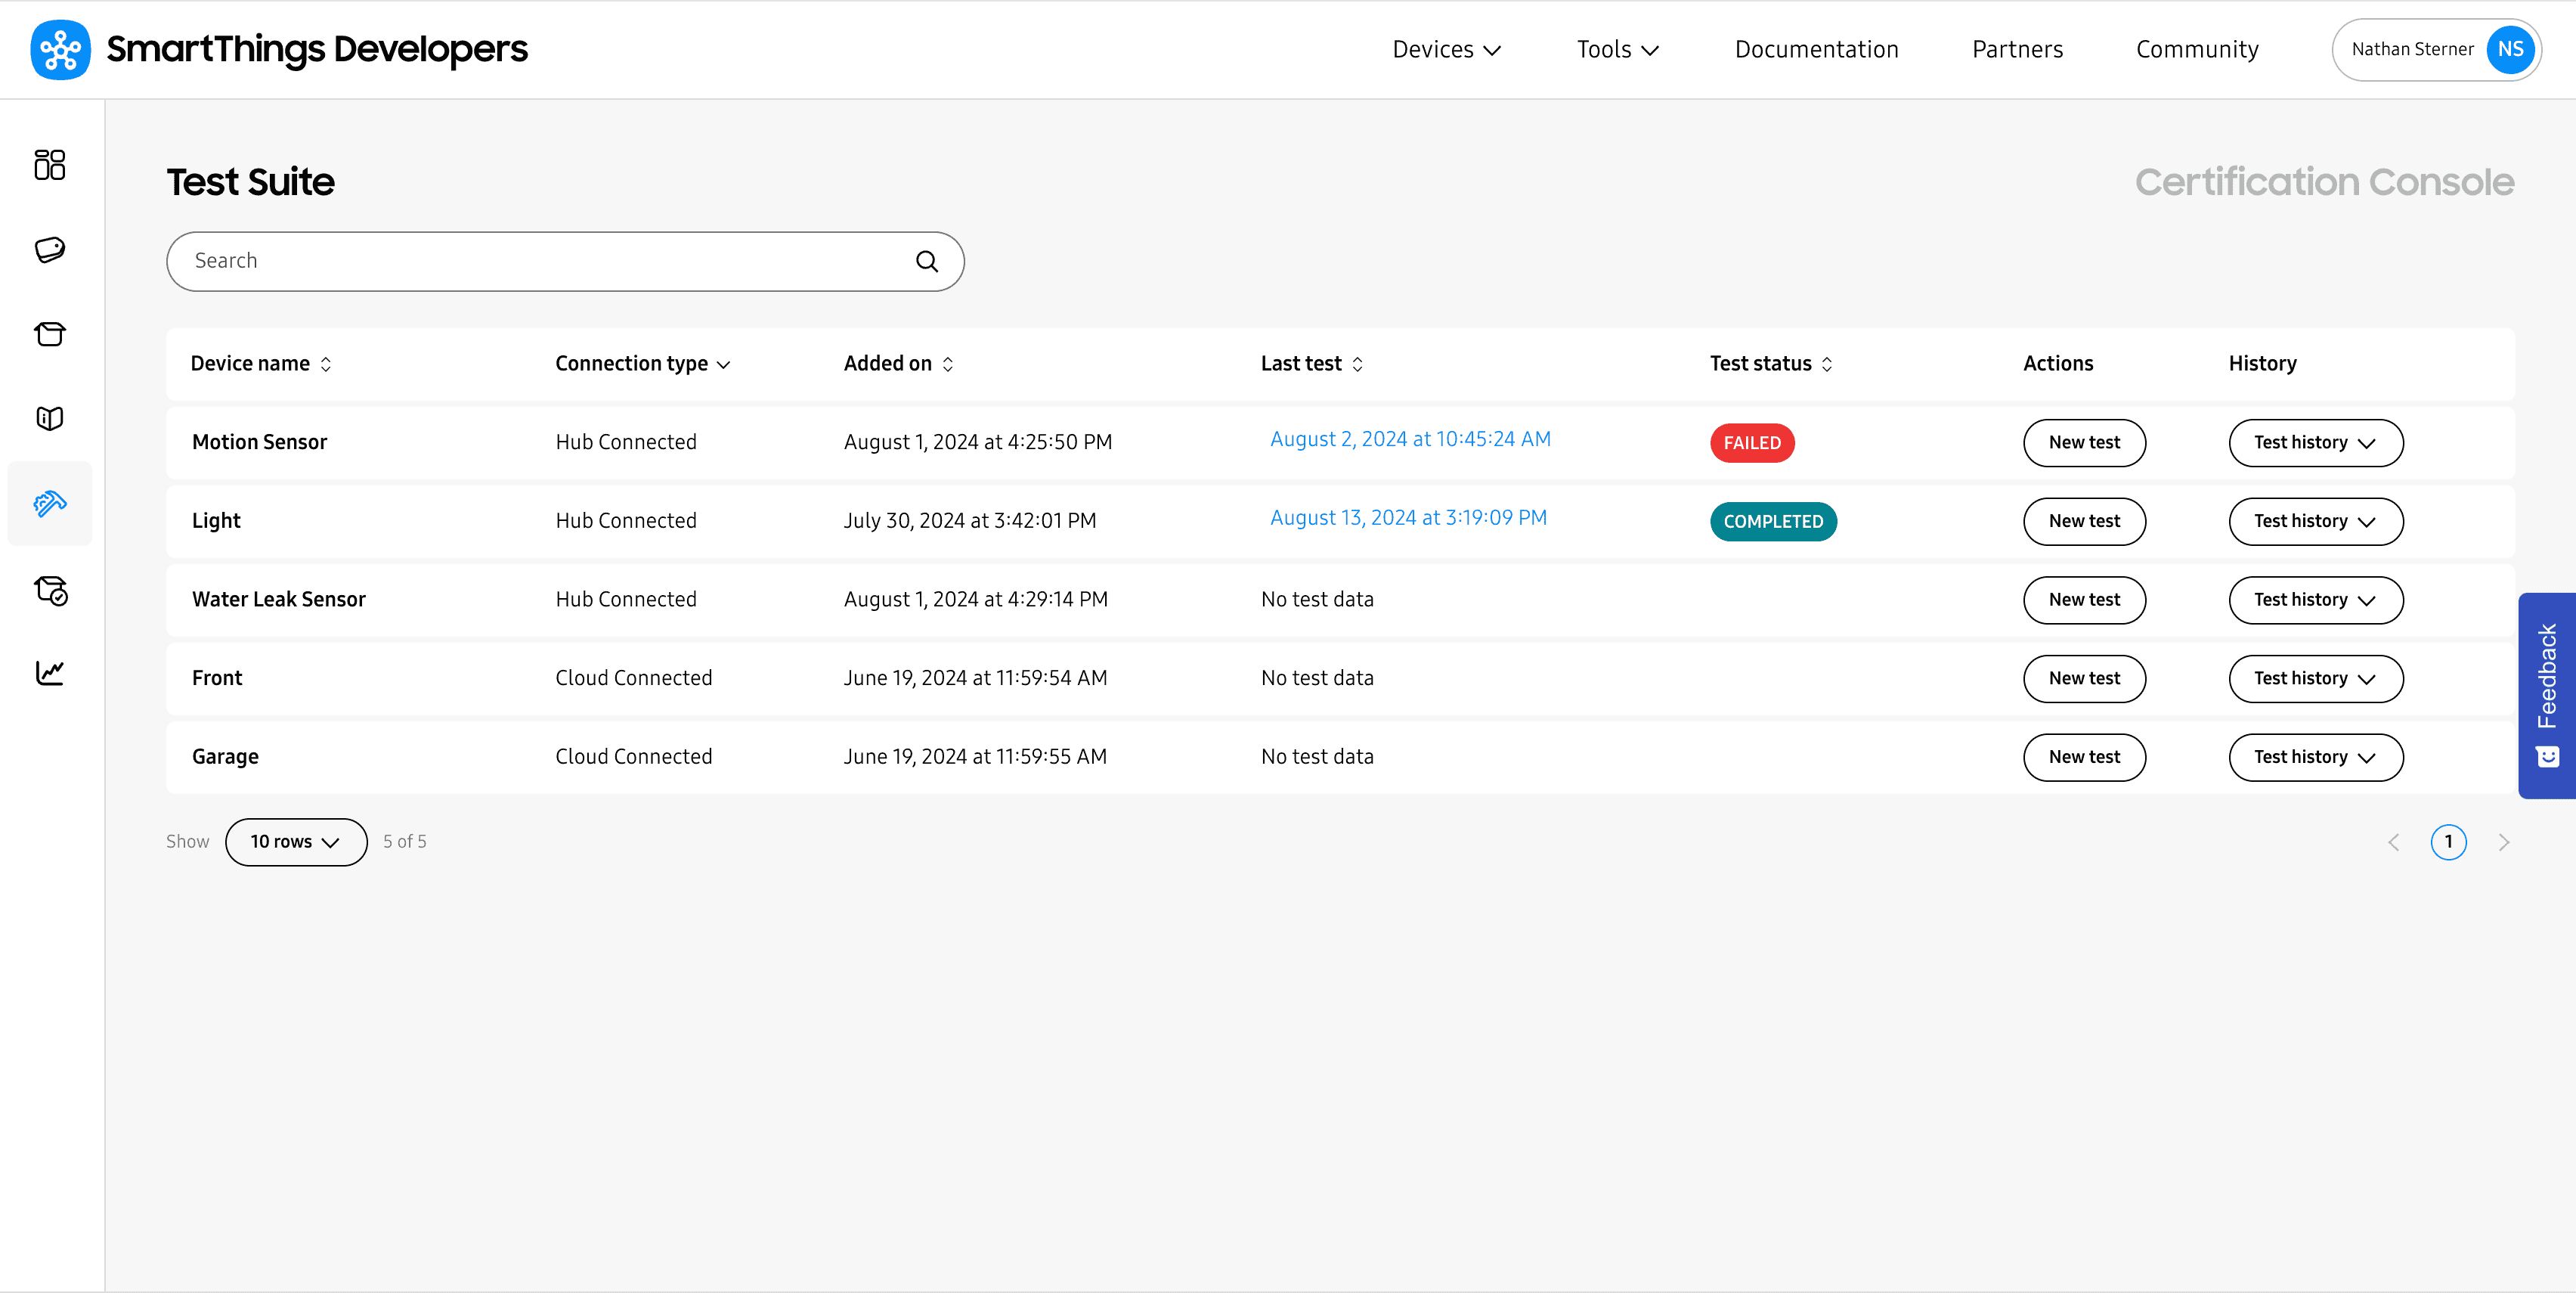Click 'Cloud Connected' in the Garage row
2576x1293 pixels.
[x=634, y=757]
